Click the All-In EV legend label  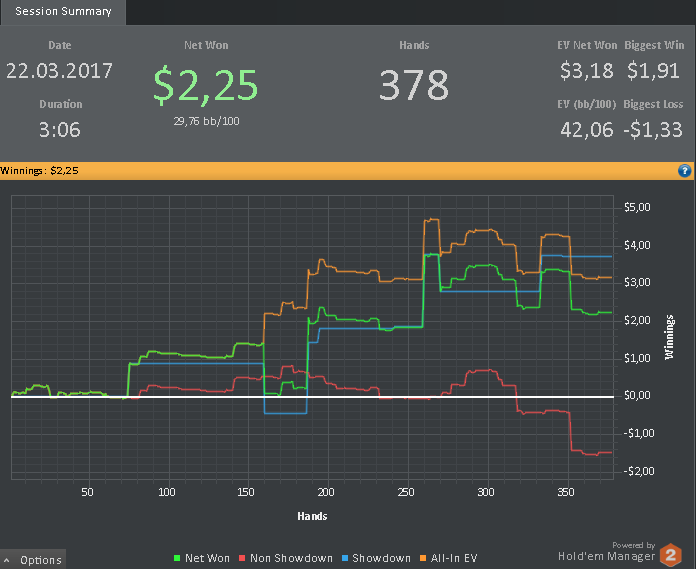pyautogui.click(x=454, y=558)
